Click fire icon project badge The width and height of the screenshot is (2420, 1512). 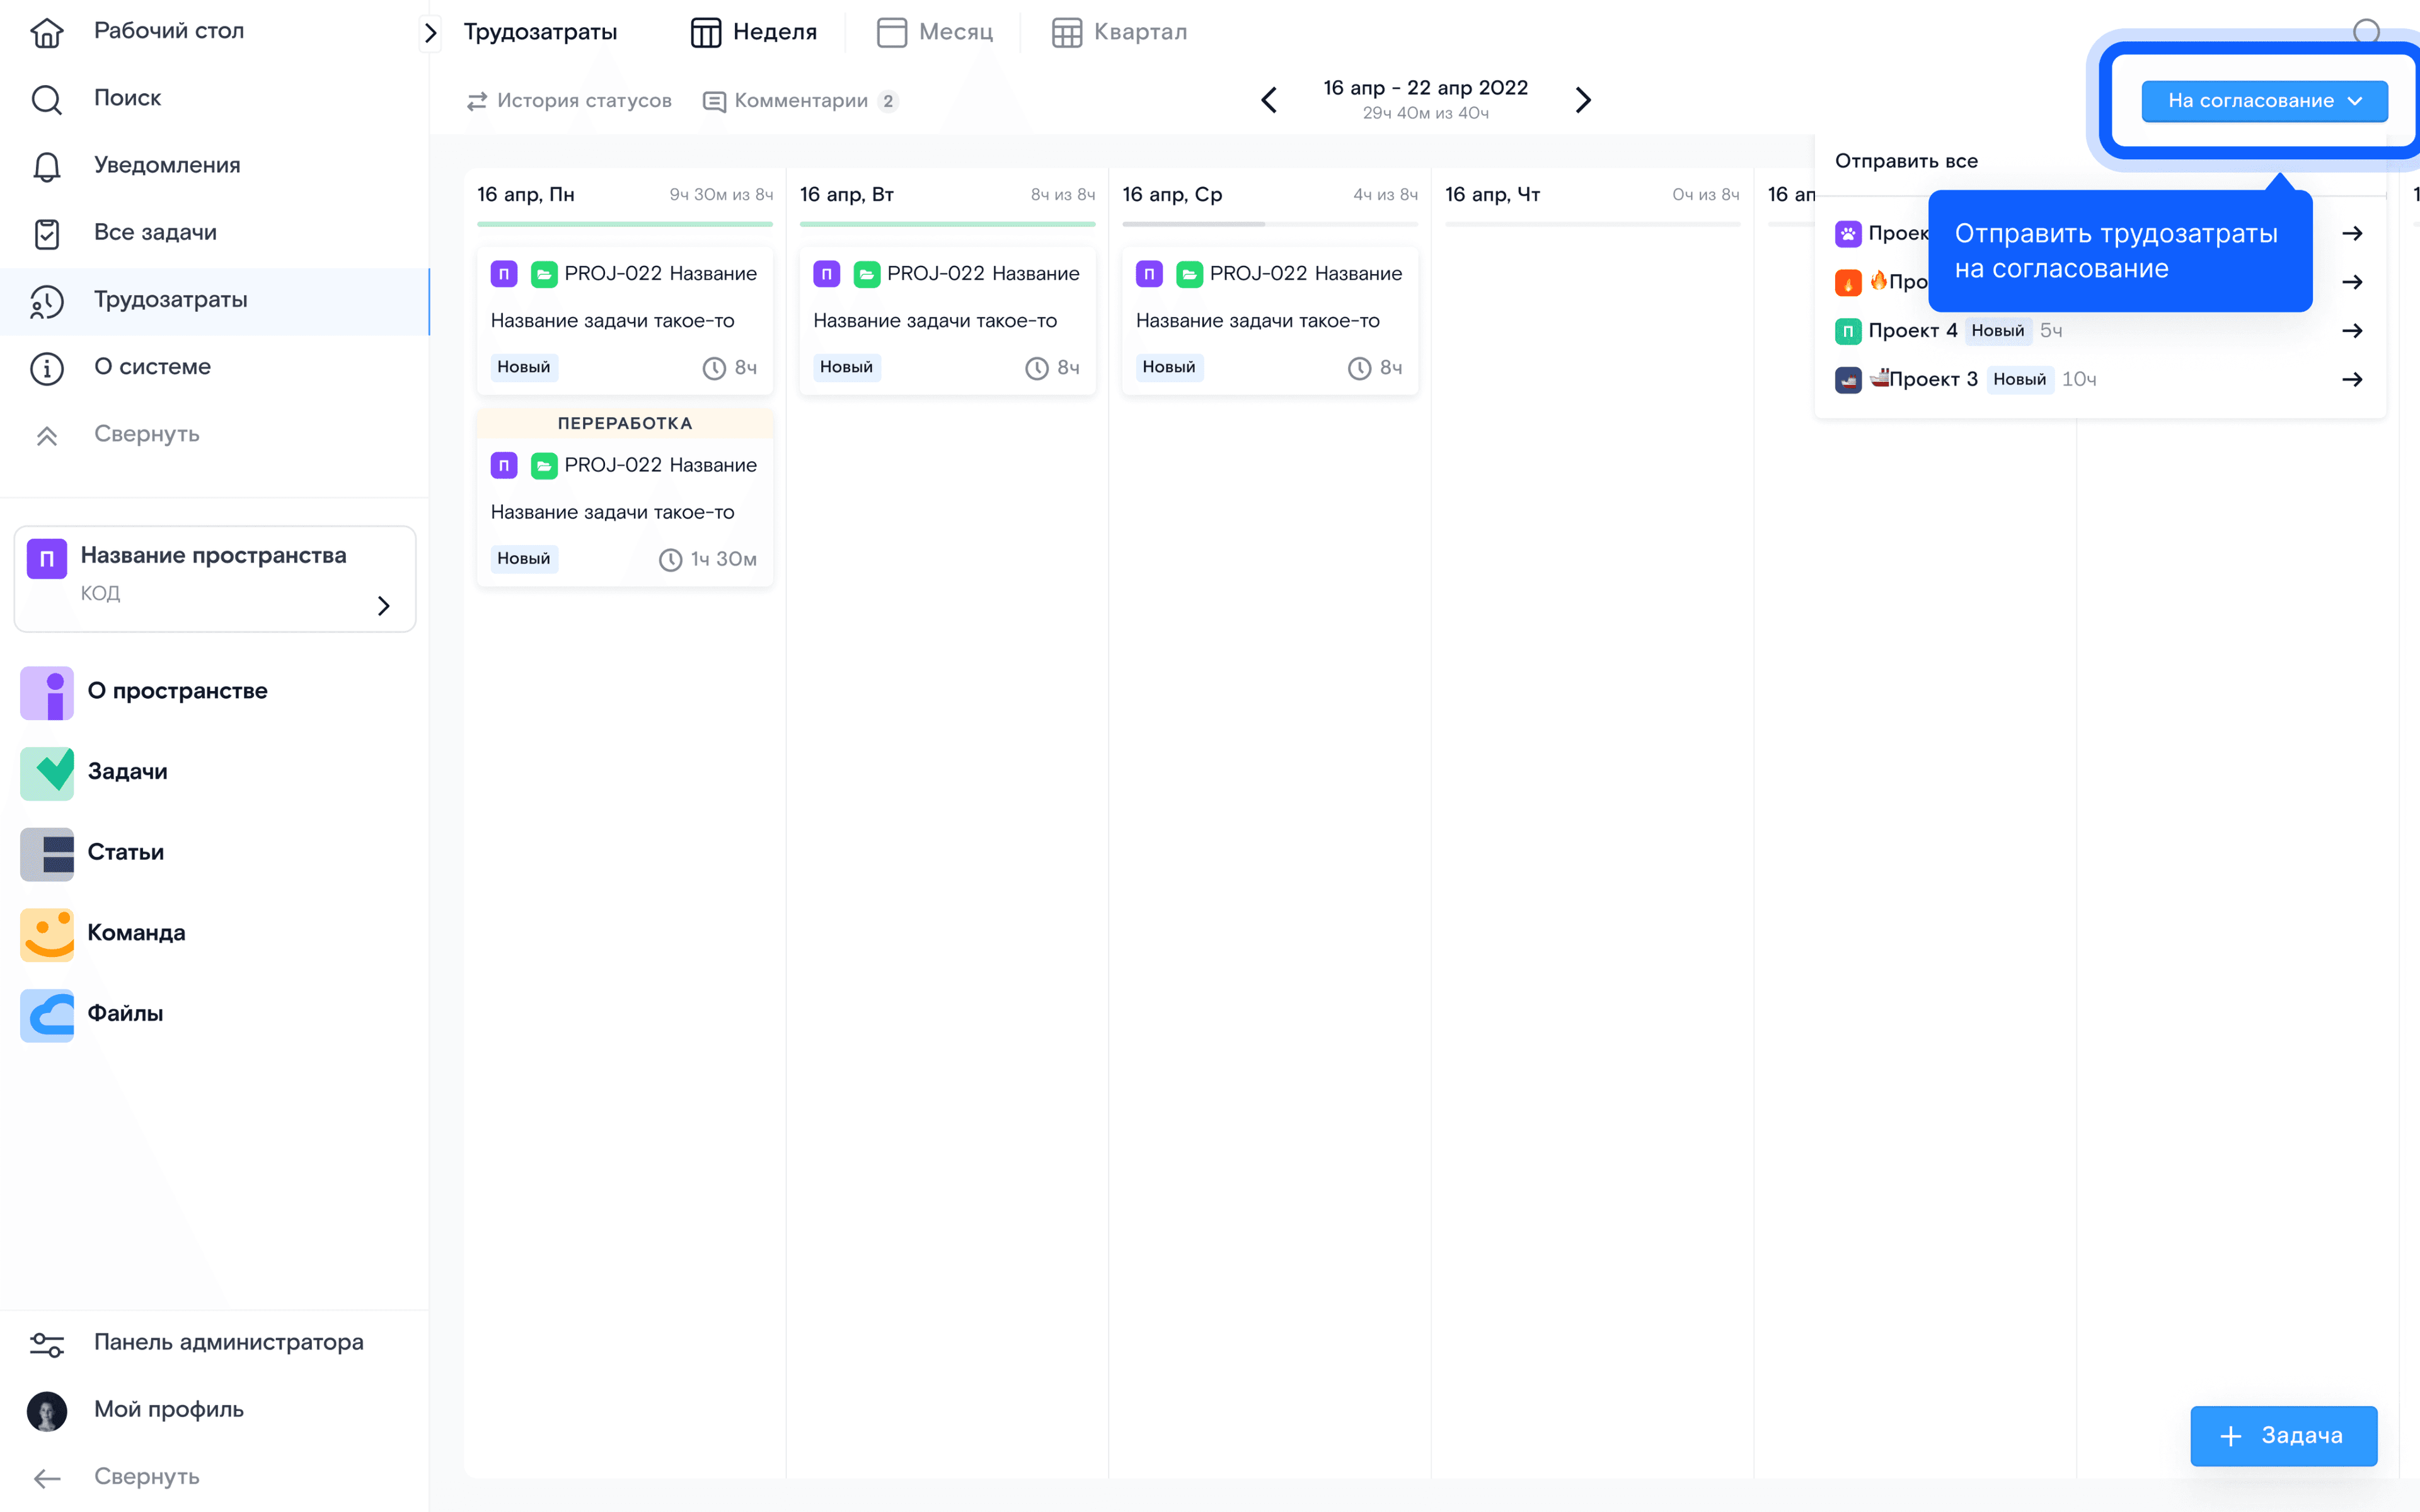tap(1848, 283)
